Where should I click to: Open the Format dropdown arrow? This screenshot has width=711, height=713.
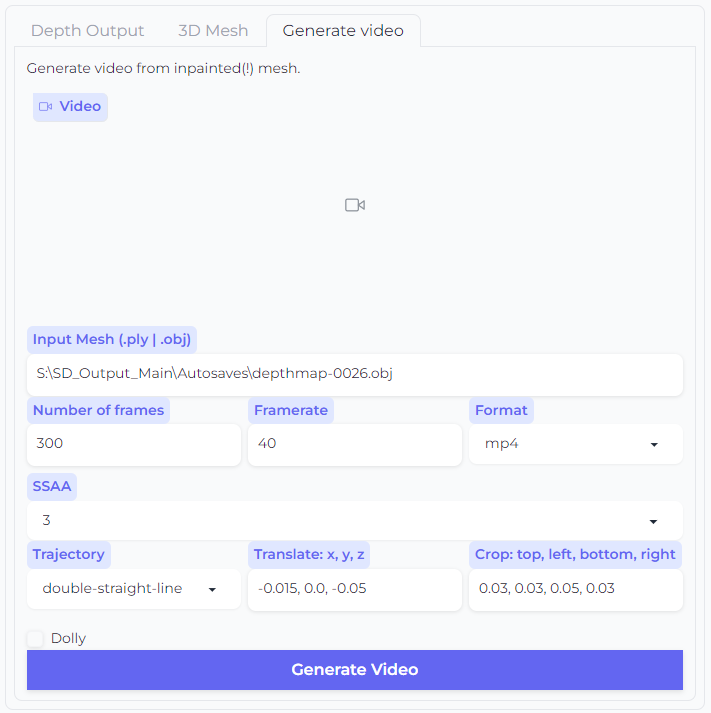click(654, 444)
